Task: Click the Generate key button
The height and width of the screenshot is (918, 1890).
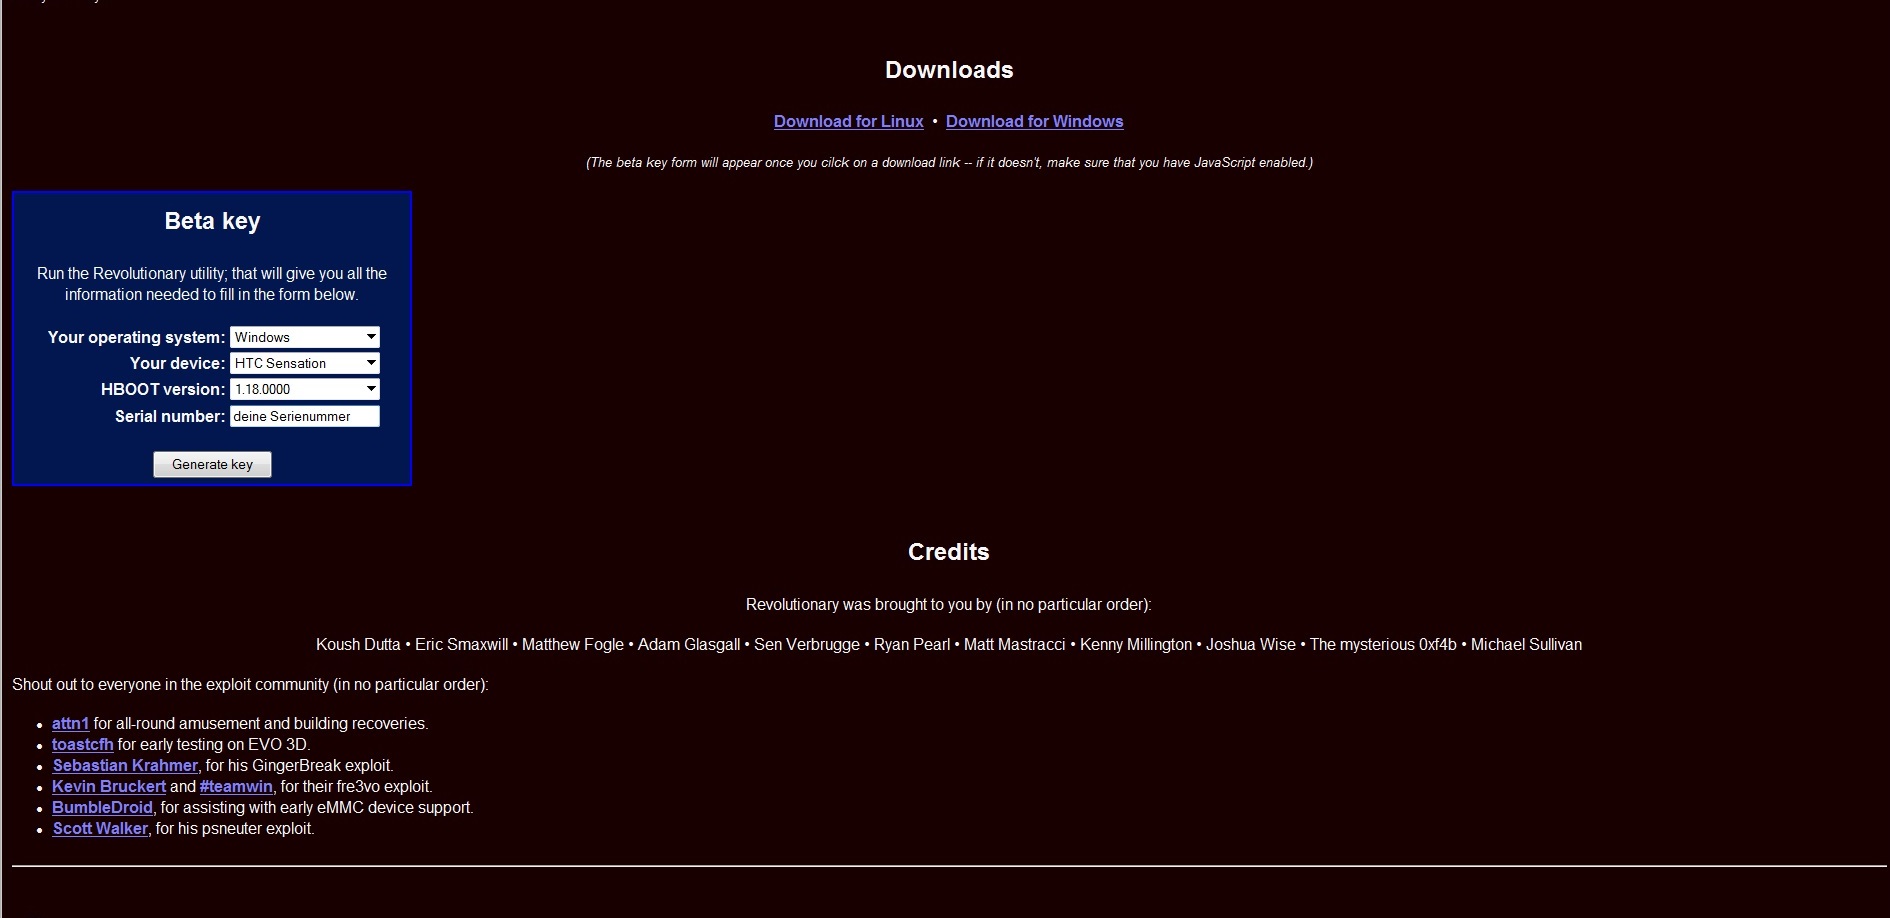Action: pos(212,464)
